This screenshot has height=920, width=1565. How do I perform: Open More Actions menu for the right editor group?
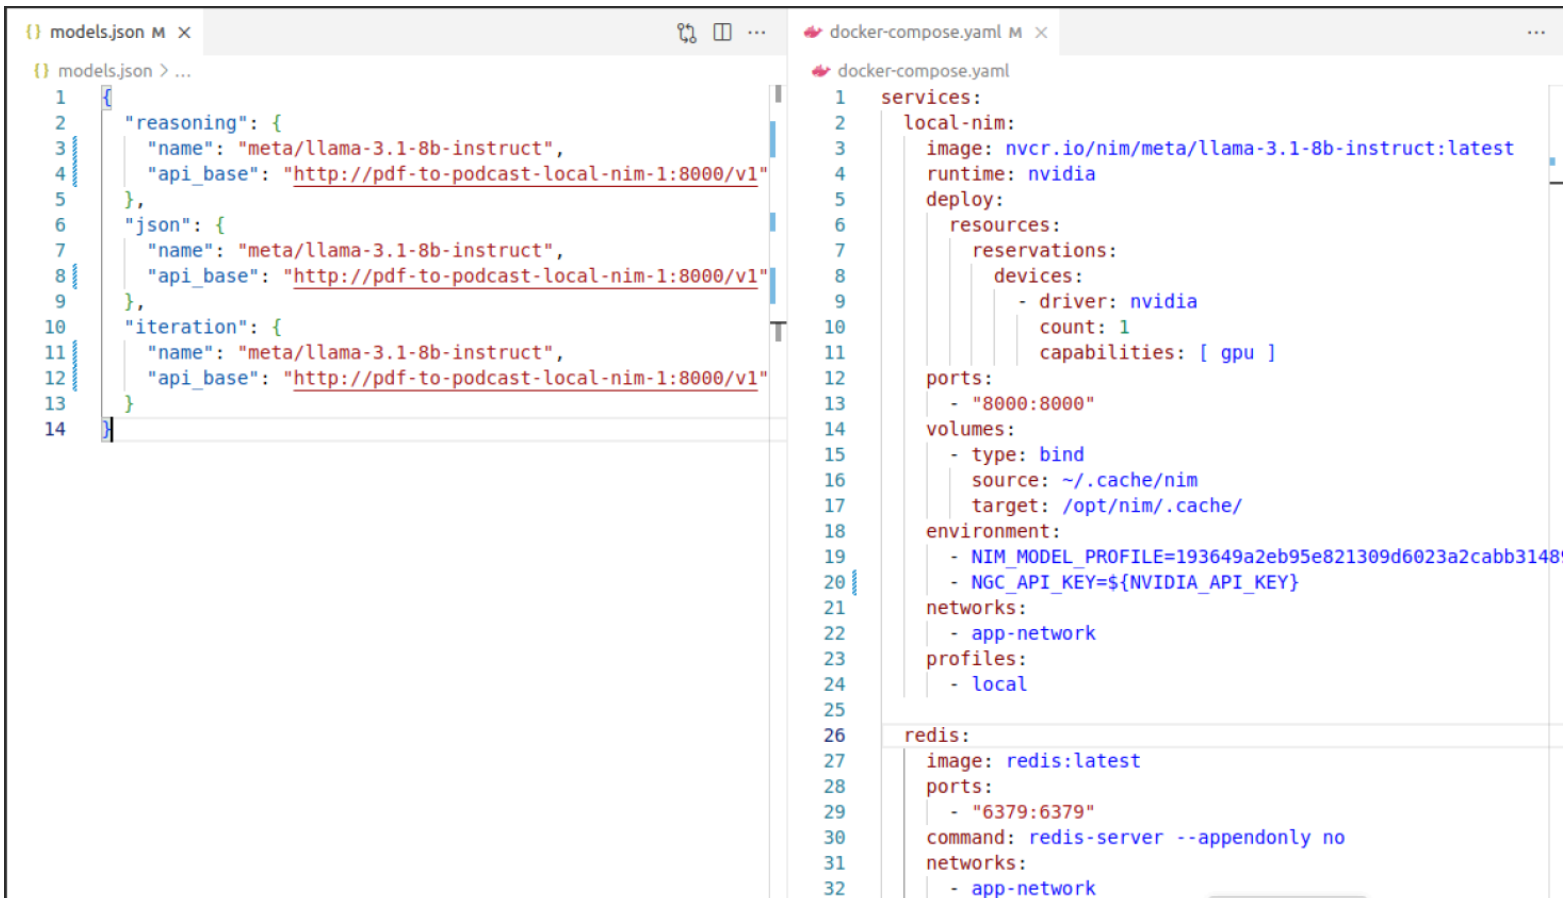[x=1536, y=33]
